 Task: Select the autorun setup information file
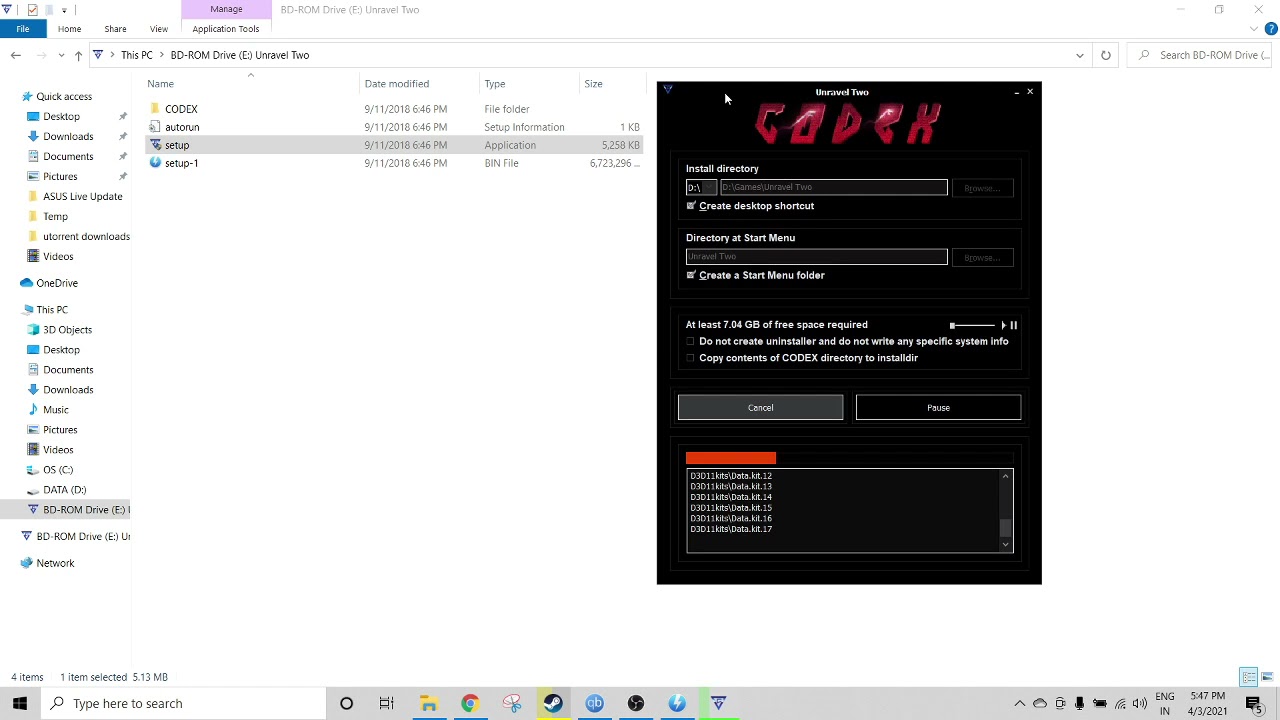coord(182,127)
